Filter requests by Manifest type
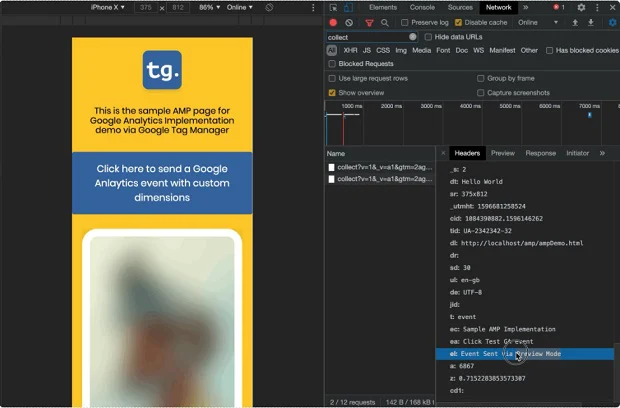 pyautogui.click(x=502, y=50)
